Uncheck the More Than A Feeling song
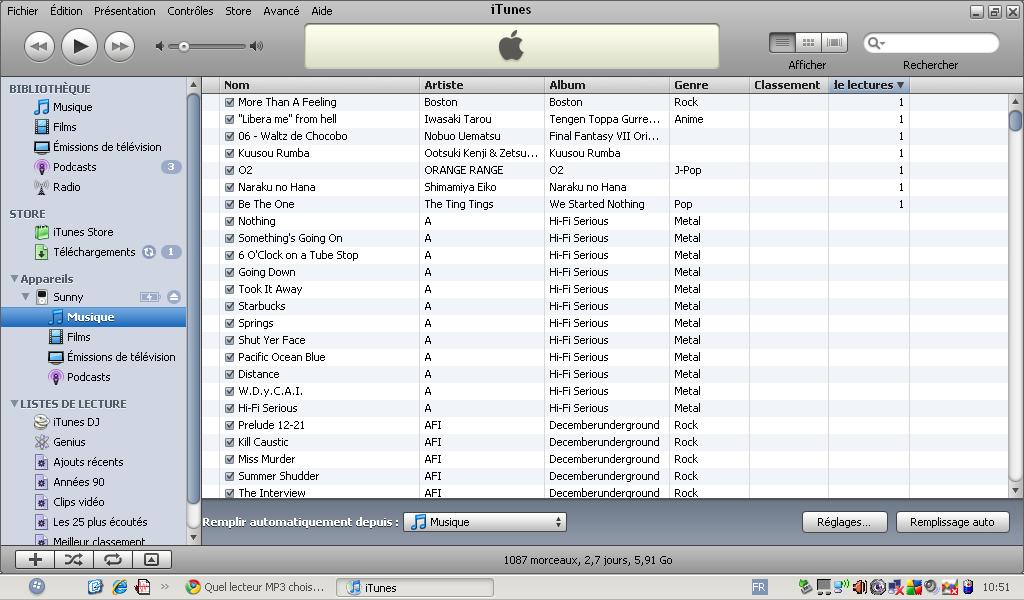Viewport: 1024px width, 600px height. coord(230,102)
